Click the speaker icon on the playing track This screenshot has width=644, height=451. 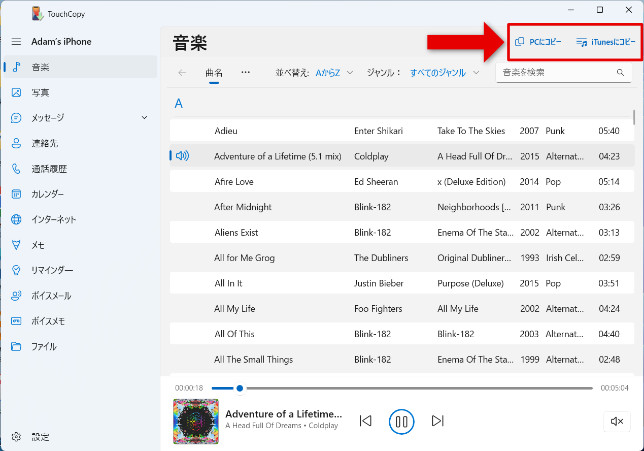(x=182, y=156)
